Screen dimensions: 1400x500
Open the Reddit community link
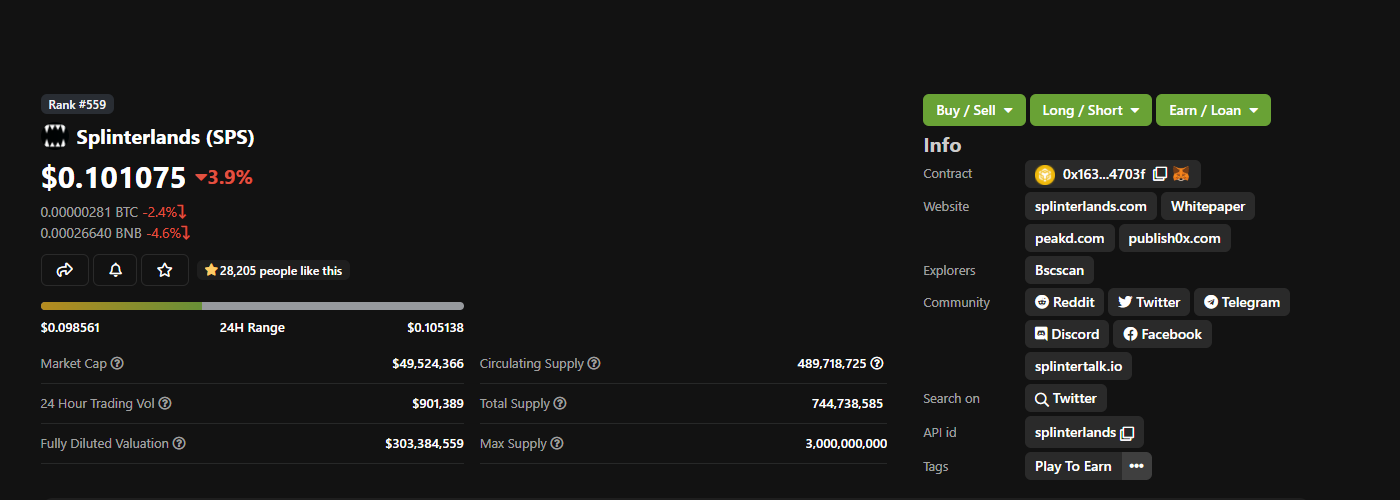[1064, 302]
